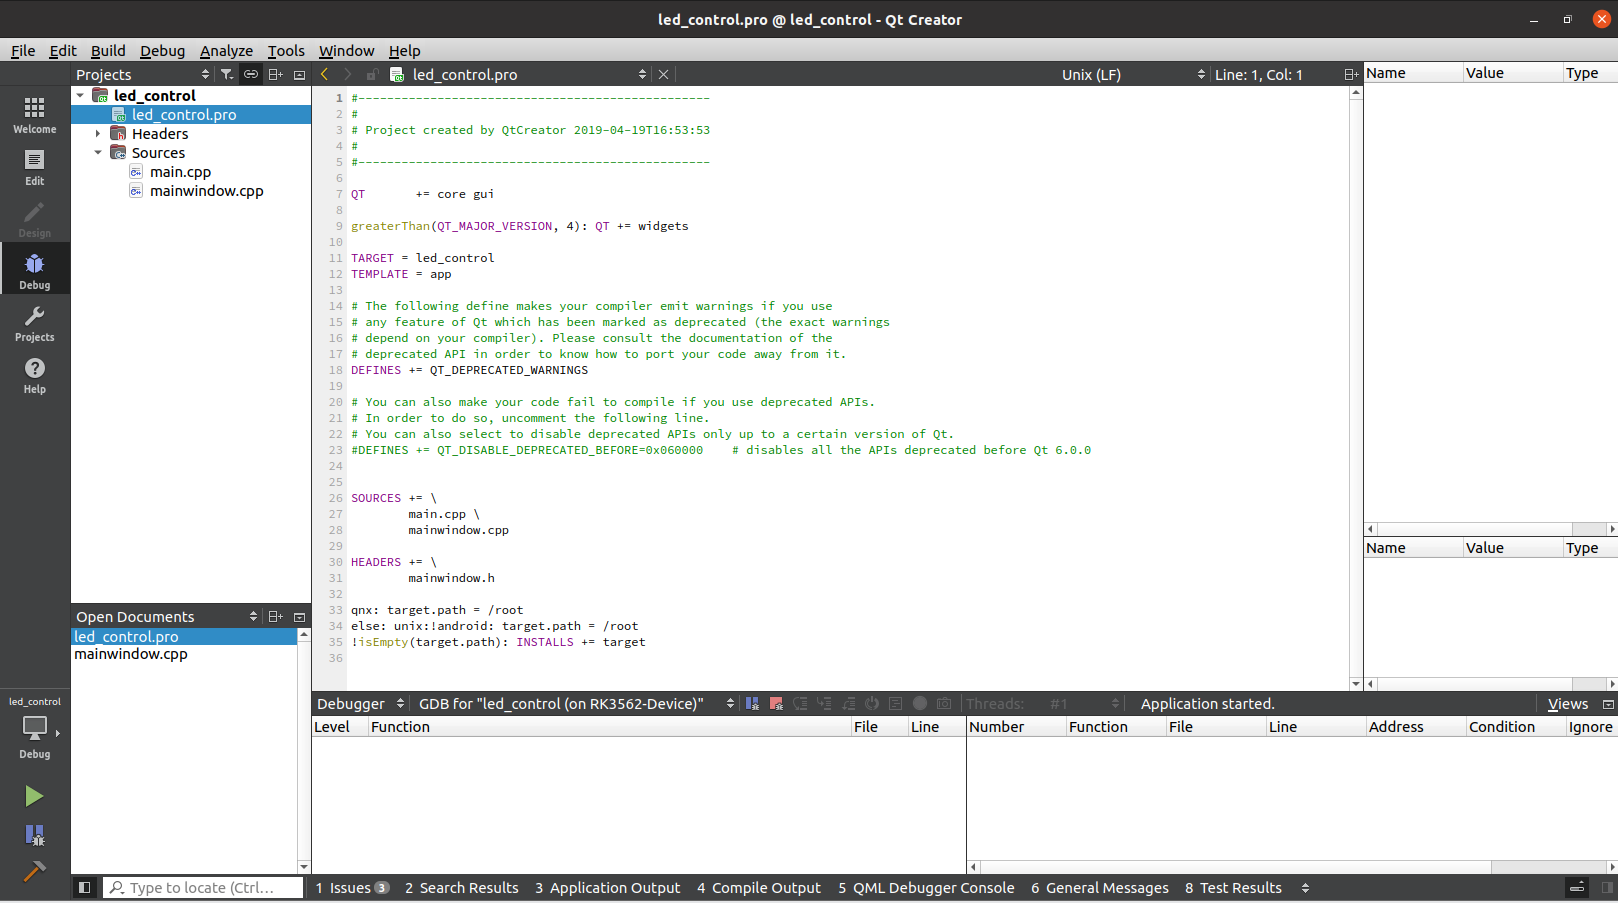Viewport: 1618px width, 903px height.
Task: Click the Condition column header in breakpoints
Action: [1515, 727]
